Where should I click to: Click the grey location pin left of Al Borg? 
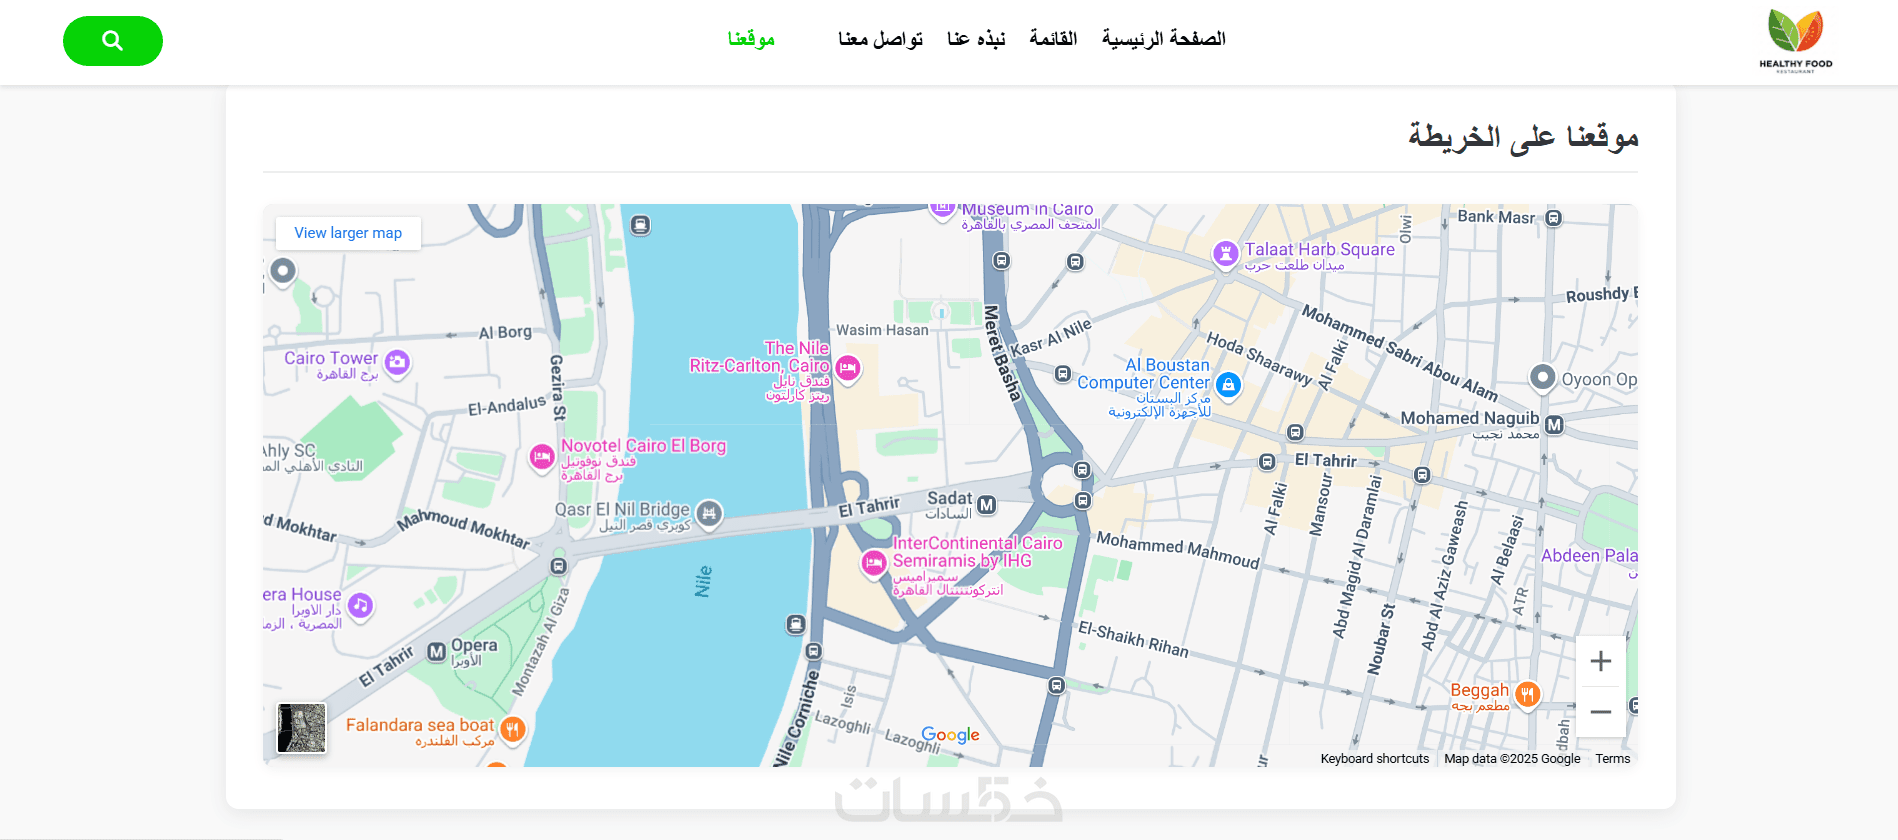(x=283, y=271)
